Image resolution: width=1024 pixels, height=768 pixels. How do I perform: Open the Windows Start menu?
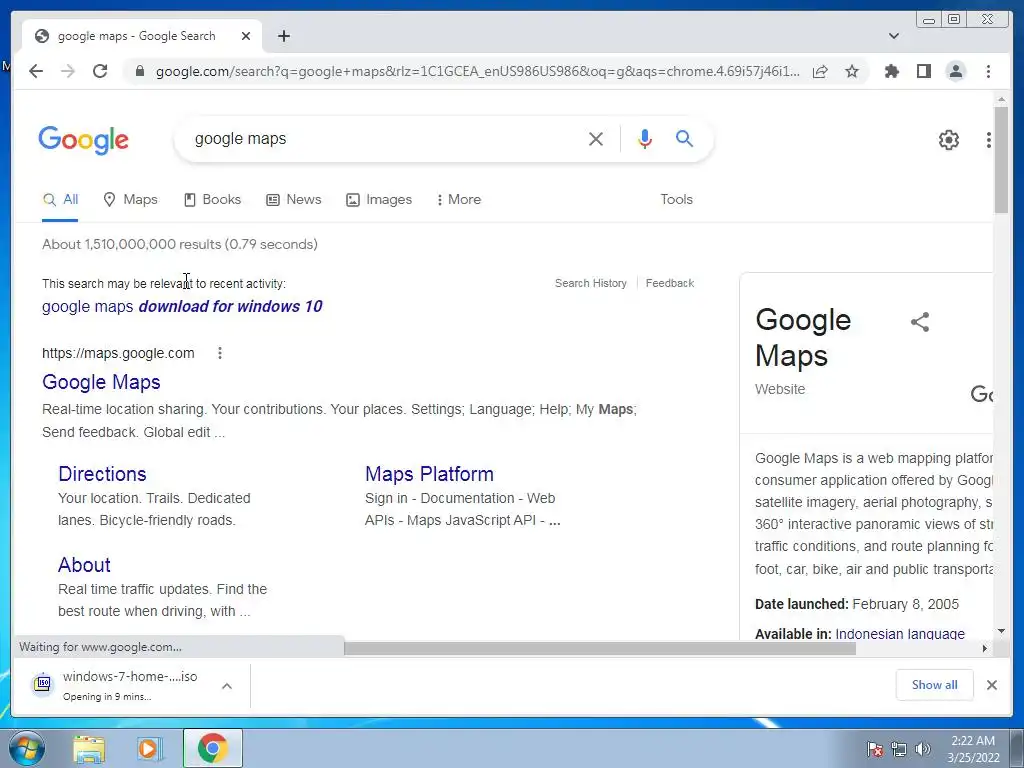pyautogui.click(x=26, y=748)
